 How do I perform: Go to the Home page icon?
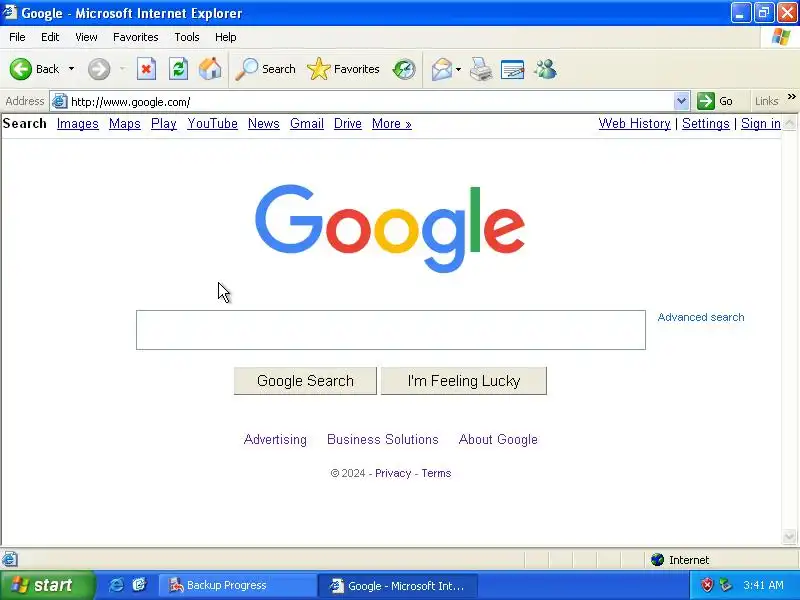point(210,69)
